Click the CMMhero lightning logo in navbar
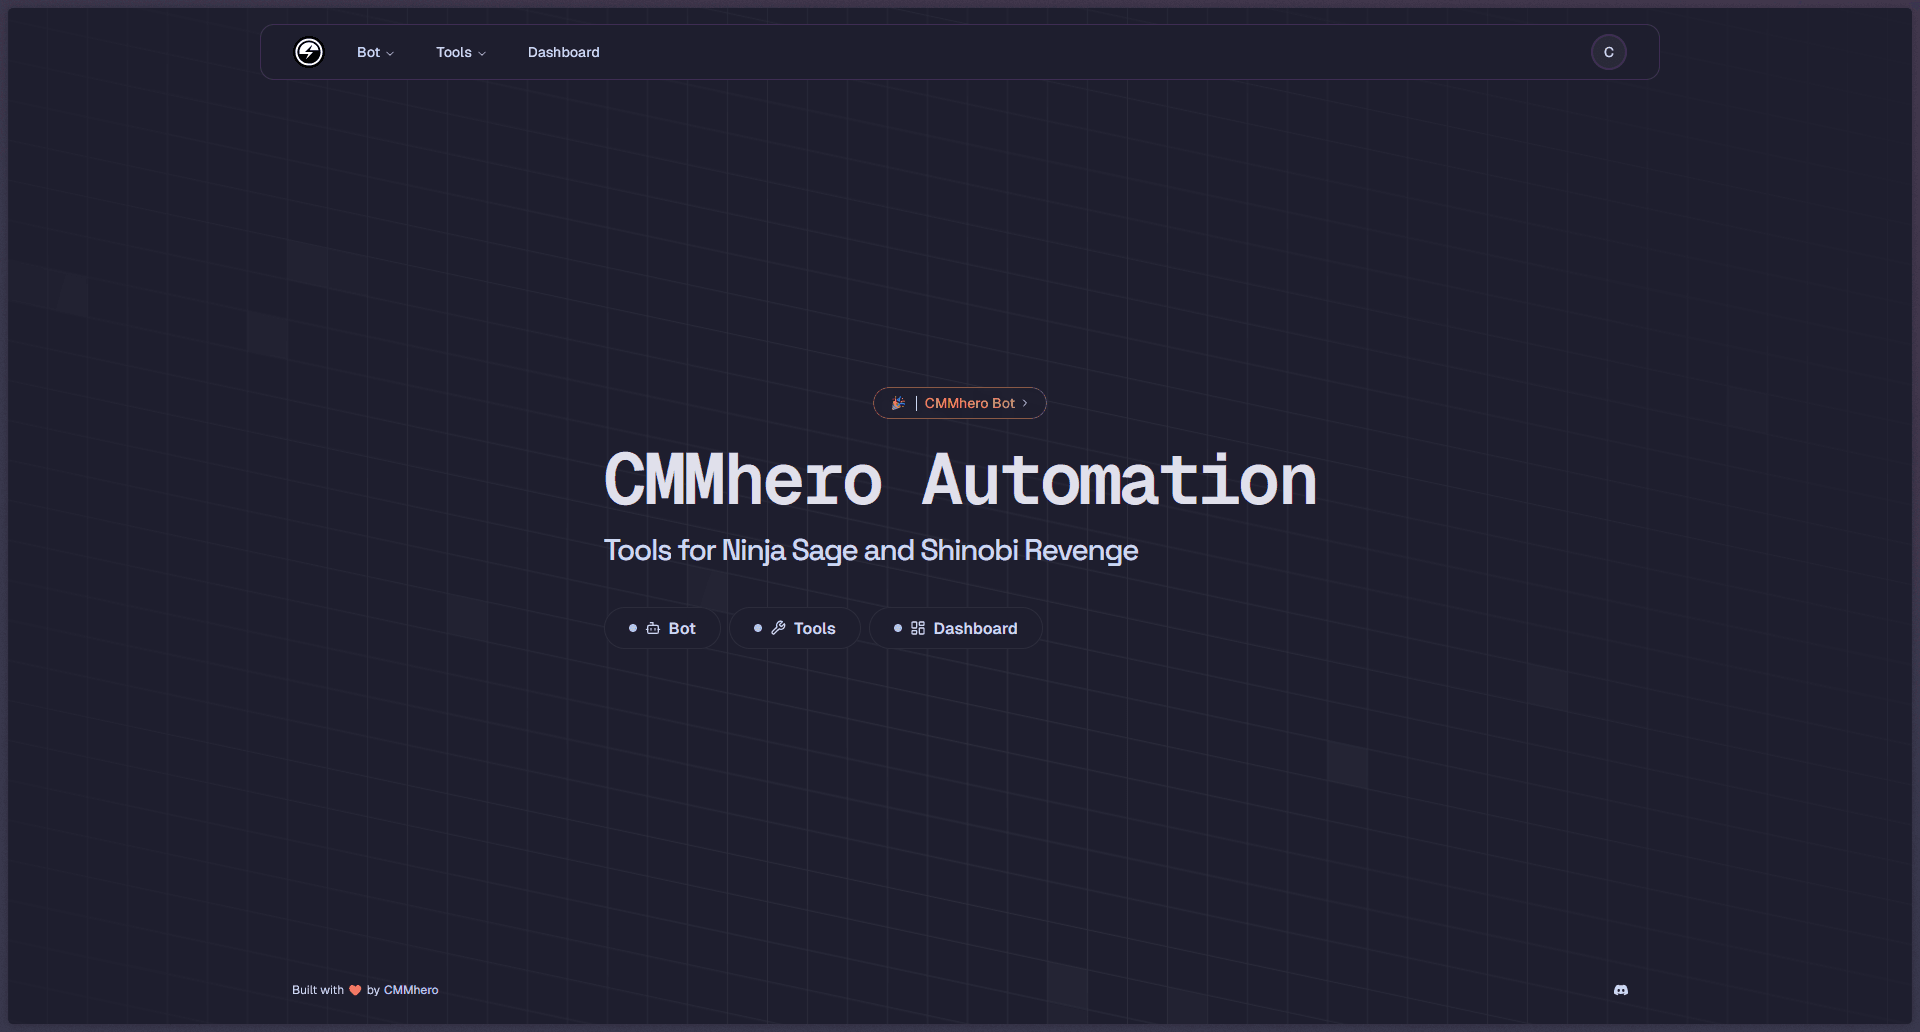1920x1032 pixels. [309, 52]
